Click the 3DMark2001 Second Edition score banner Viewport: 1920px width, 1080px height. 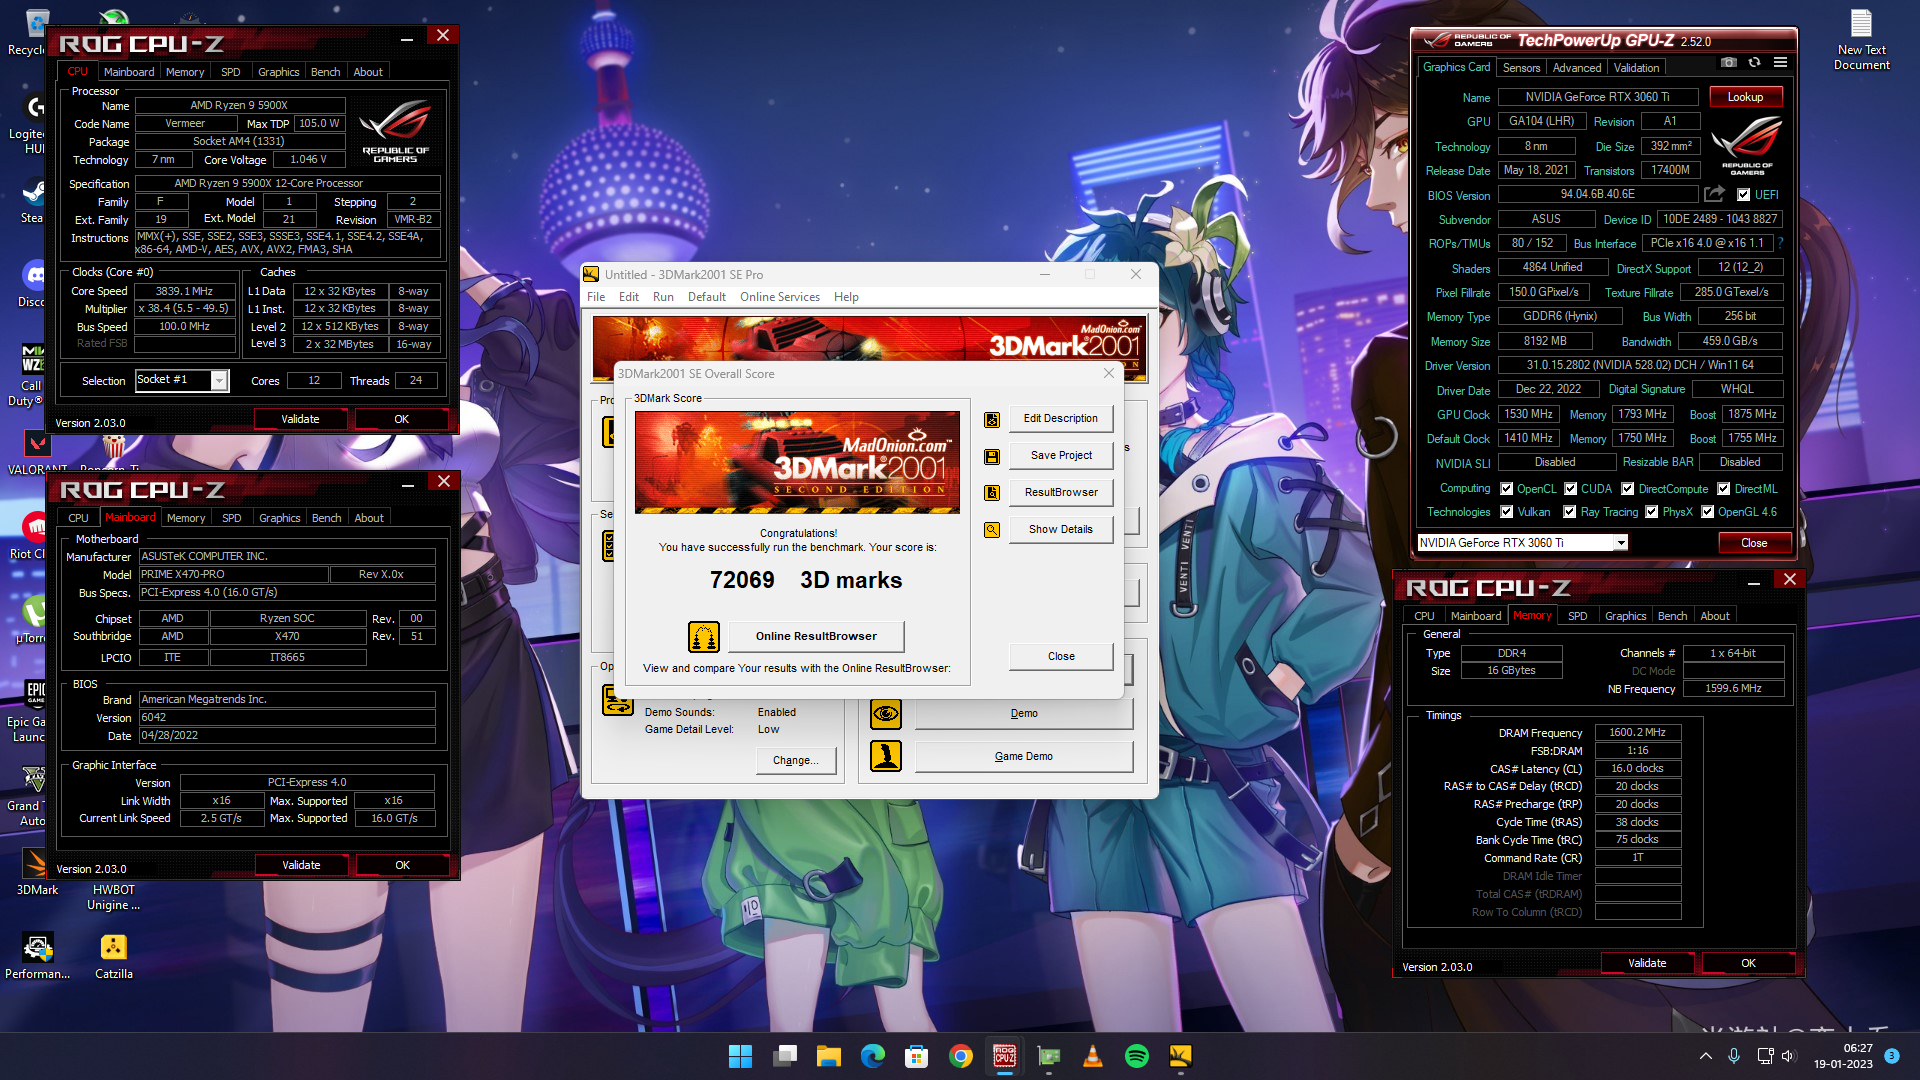point(797,462)
